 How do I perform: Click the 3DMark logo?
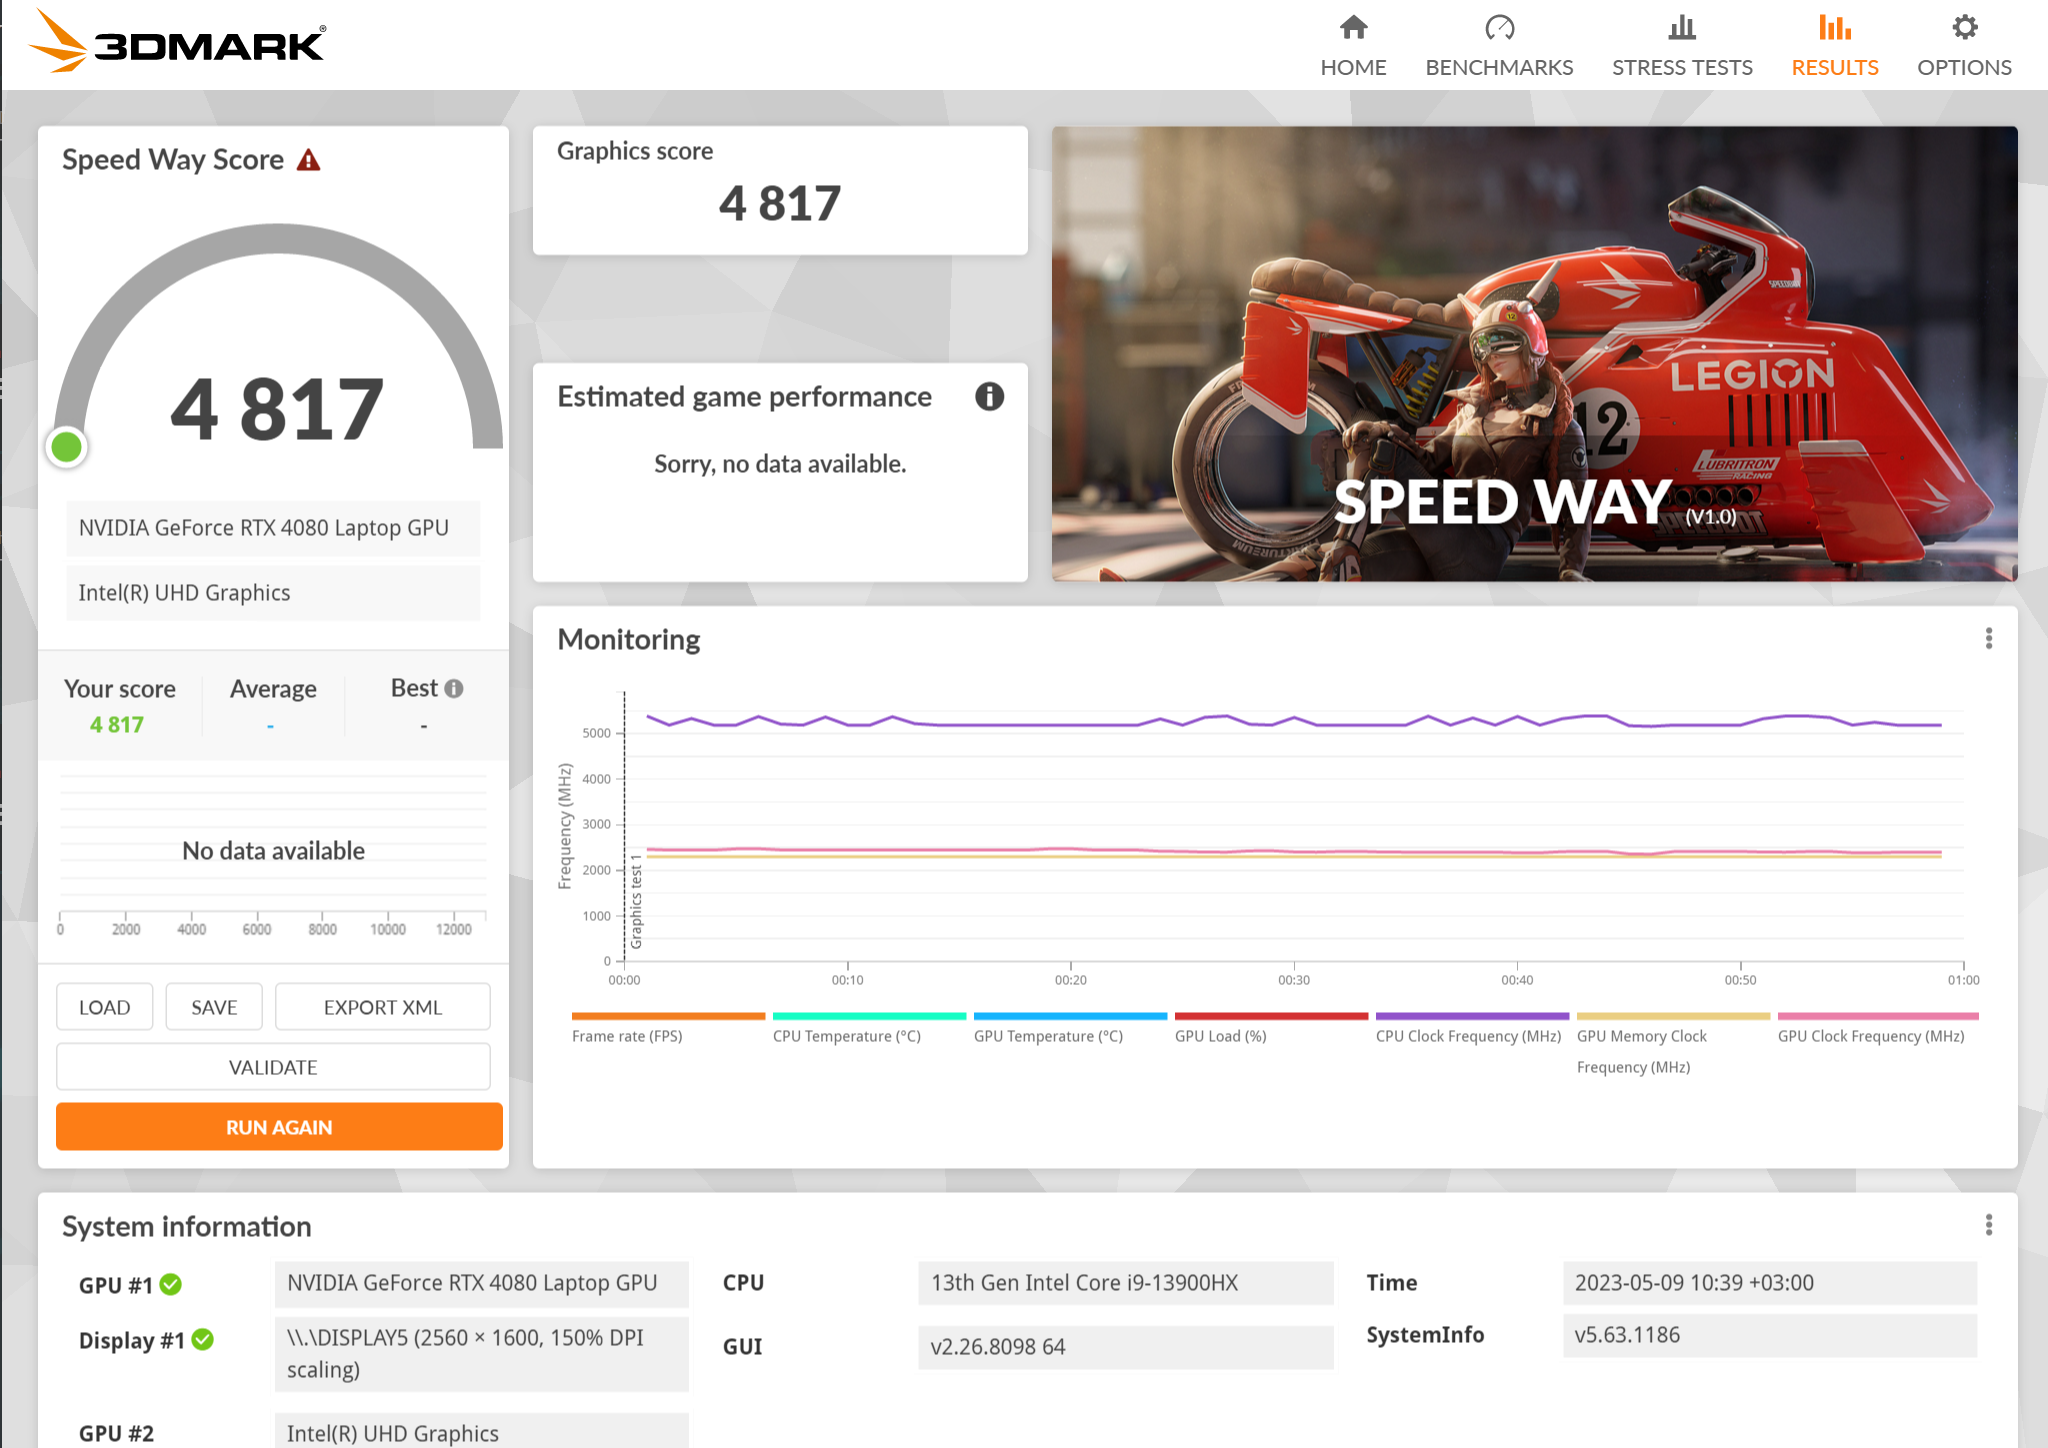(x=177, y=43)
